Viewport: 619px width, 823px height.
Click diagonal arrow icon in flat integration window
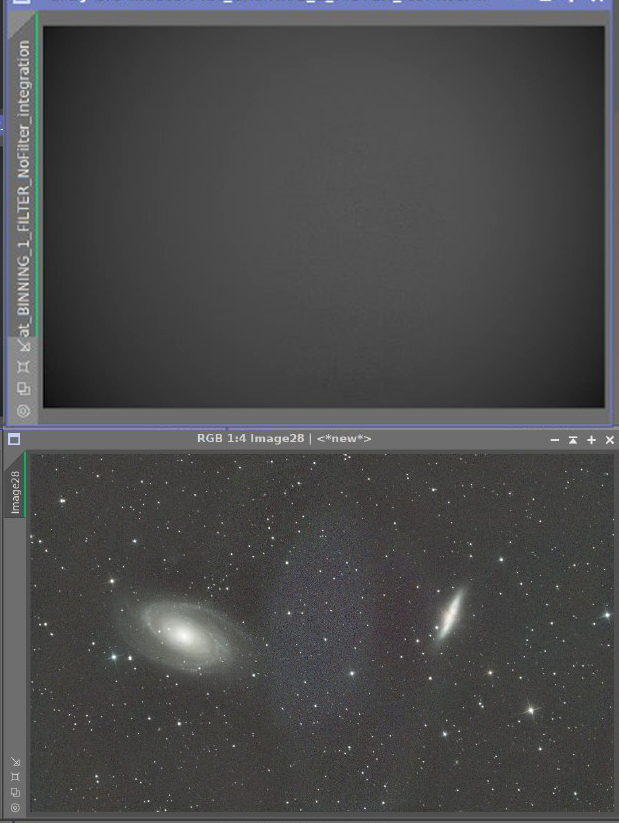tap(24, 346)
